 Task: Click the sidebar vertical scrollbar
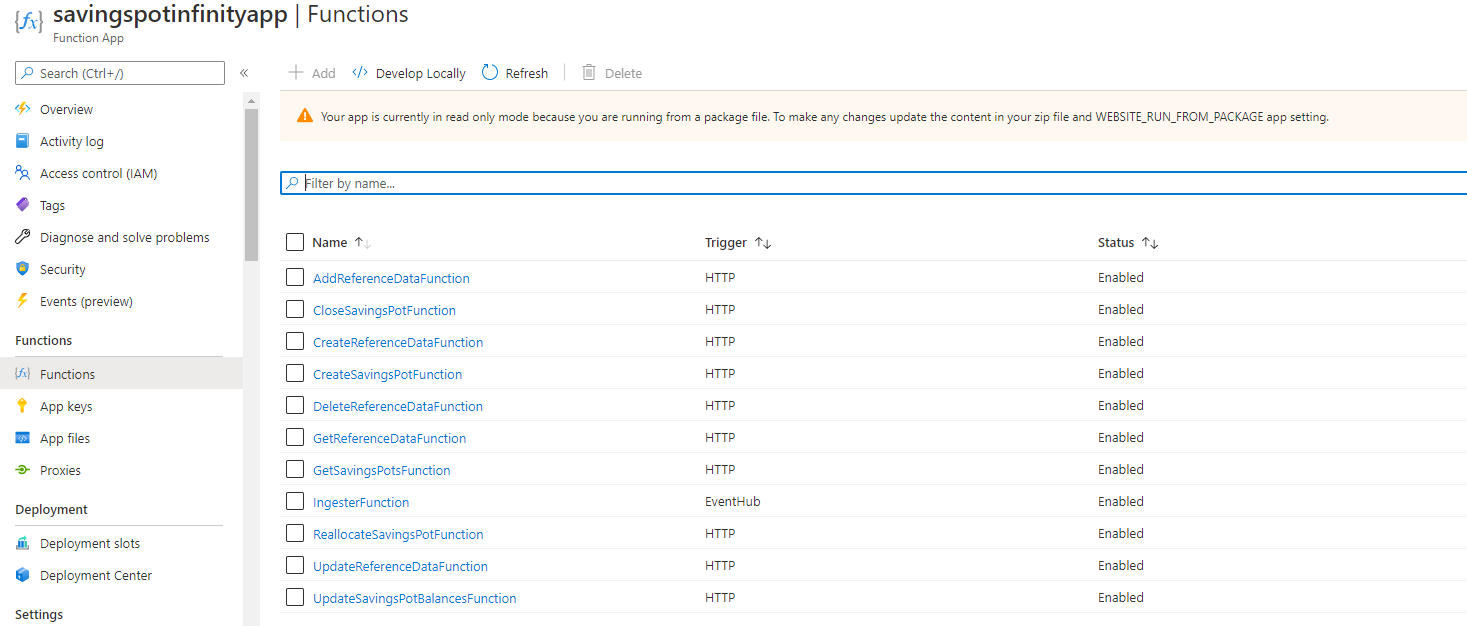(251, 180)
